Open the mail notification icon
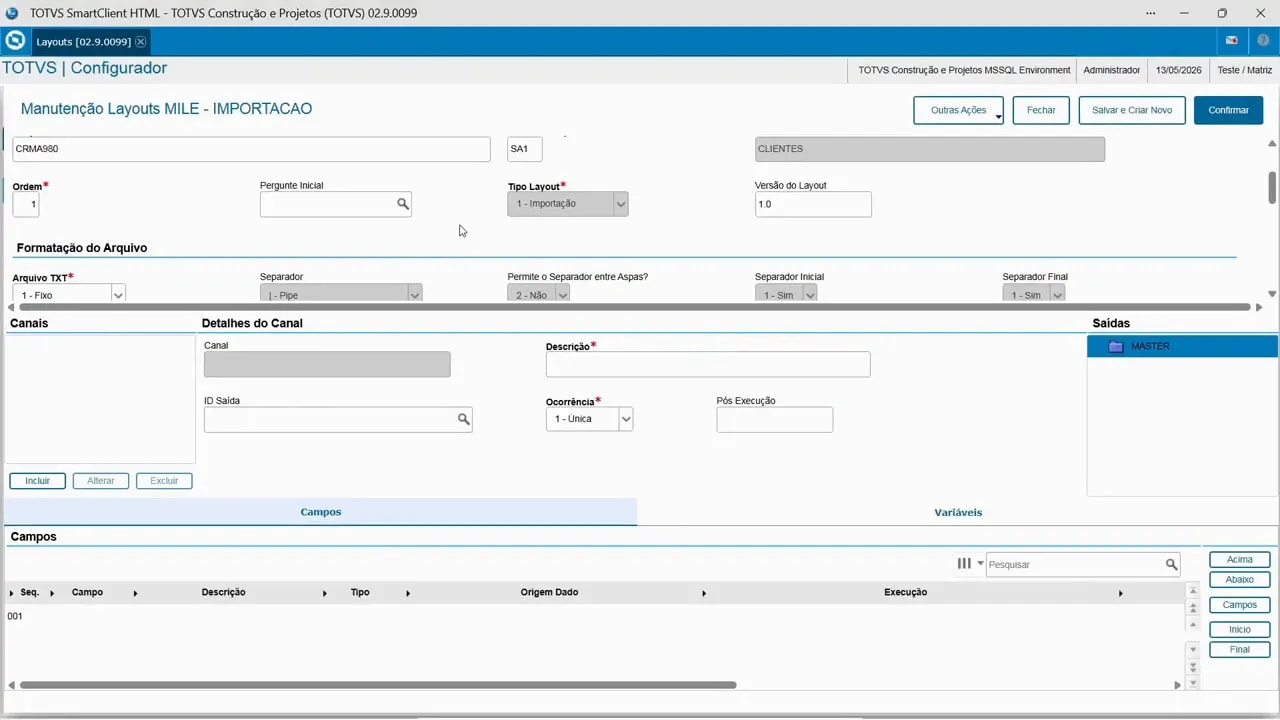 (1232, 41)
